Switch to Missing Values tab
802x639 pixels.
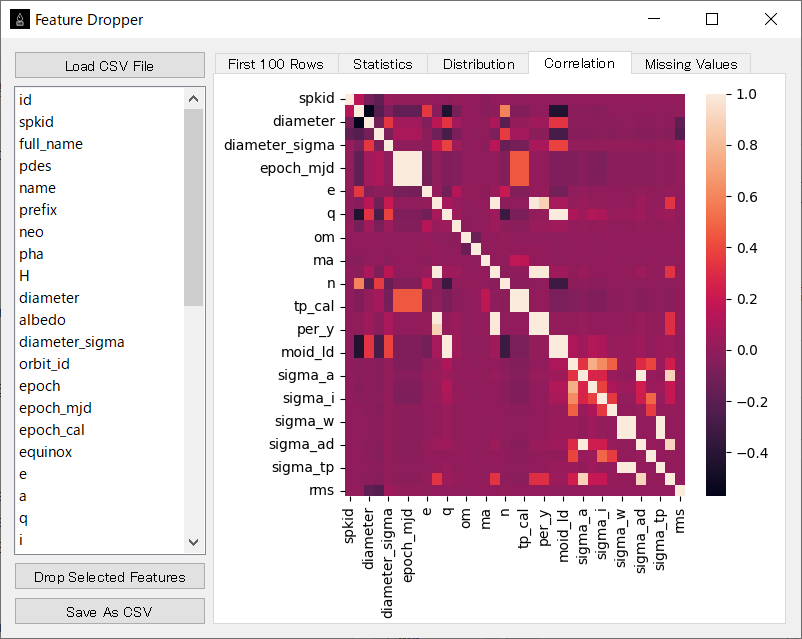pyautogui.click(x=691, y=64)
